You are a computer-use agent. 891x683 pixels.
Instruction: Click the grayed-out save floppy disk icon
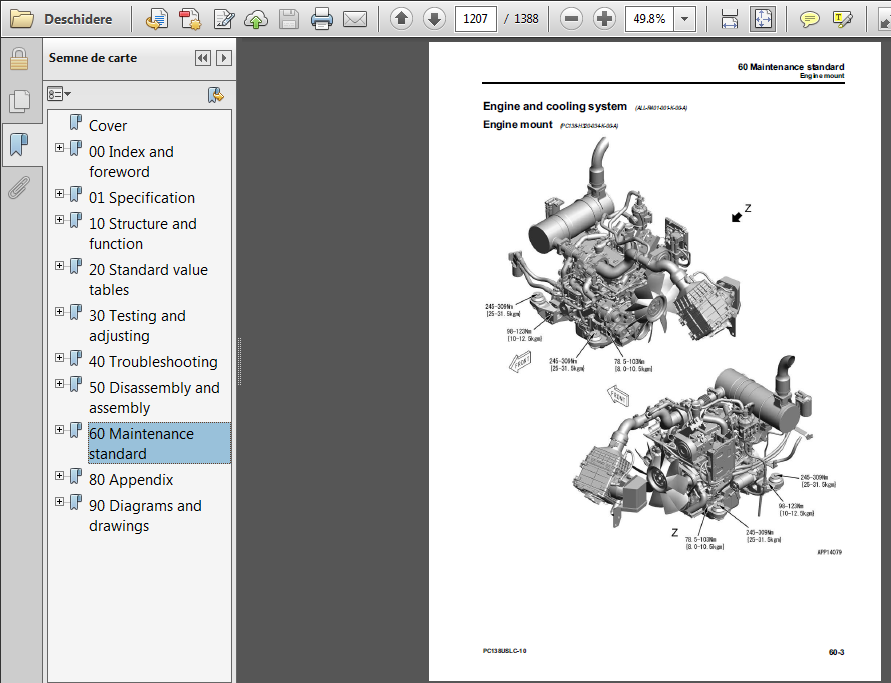288,18
